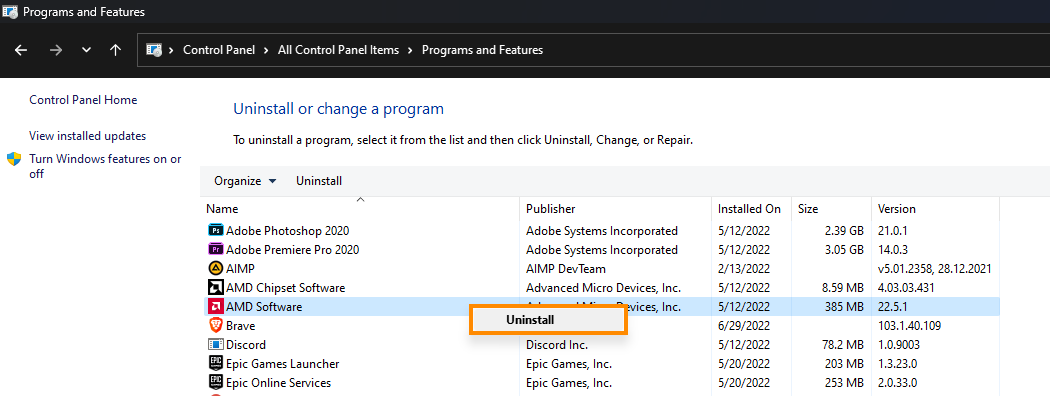Screen dimensions: 1050x396
Task: Select the Discord entry name
Action: click(246, 345)
